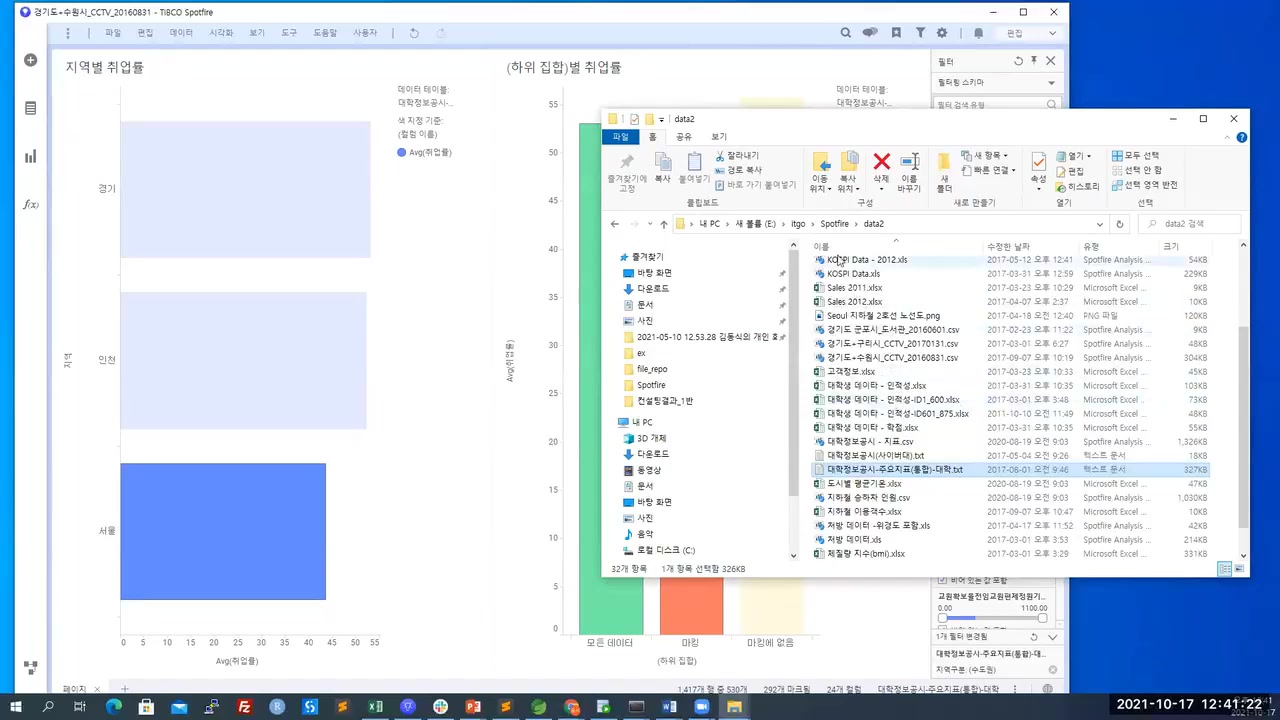
Task: Select the filter funnel icon in Spotfire toolbar
Action: coord(921,33)
